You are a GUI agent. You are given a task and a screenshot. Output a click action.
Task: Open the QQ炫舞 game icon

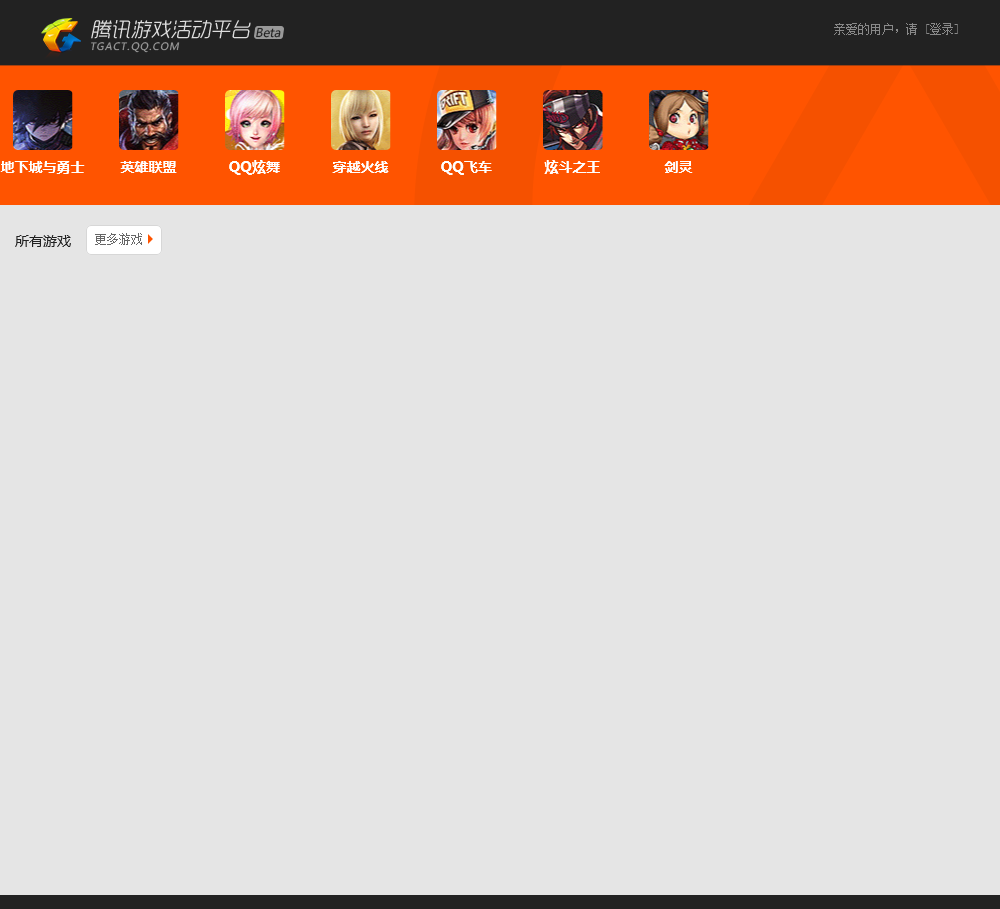pos(254,120)
